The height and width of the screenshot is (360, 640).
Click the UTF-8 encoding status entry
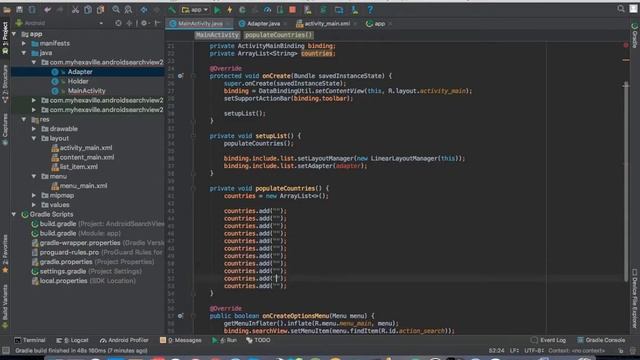534,351
